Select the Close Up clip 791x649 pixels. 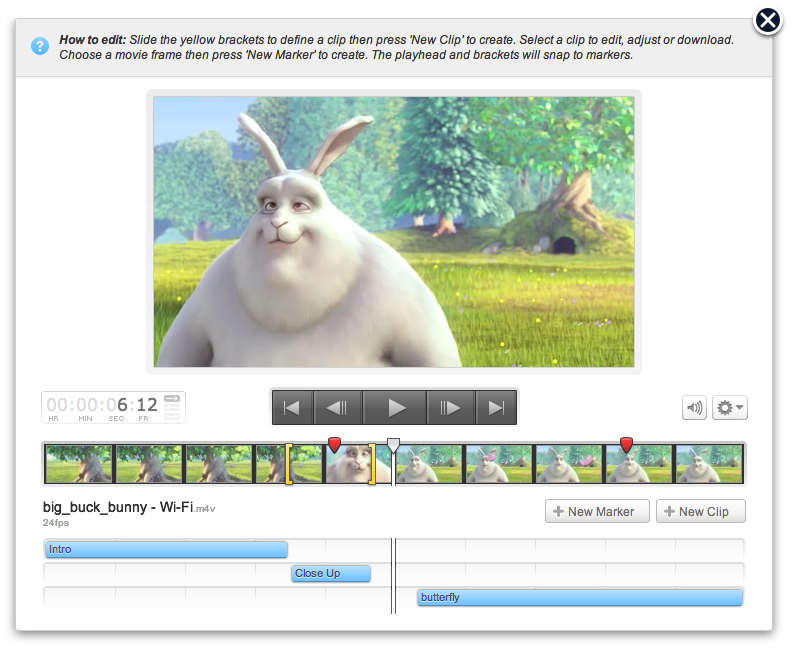331,573
